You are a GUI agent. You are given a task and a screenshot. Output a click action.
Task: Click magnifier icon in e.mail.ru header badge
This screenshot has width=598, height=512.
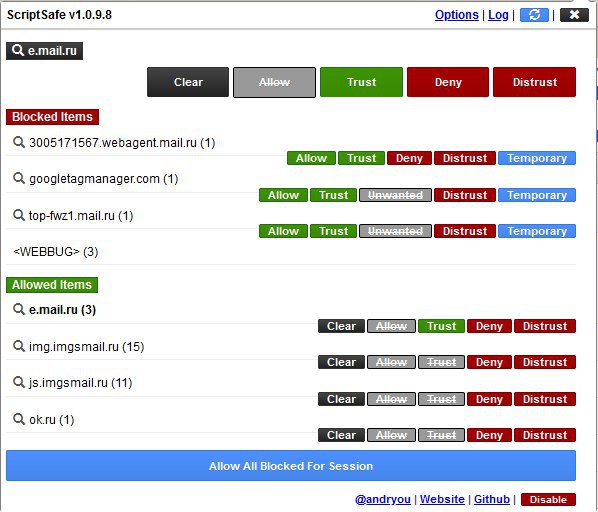click(18, 50)
